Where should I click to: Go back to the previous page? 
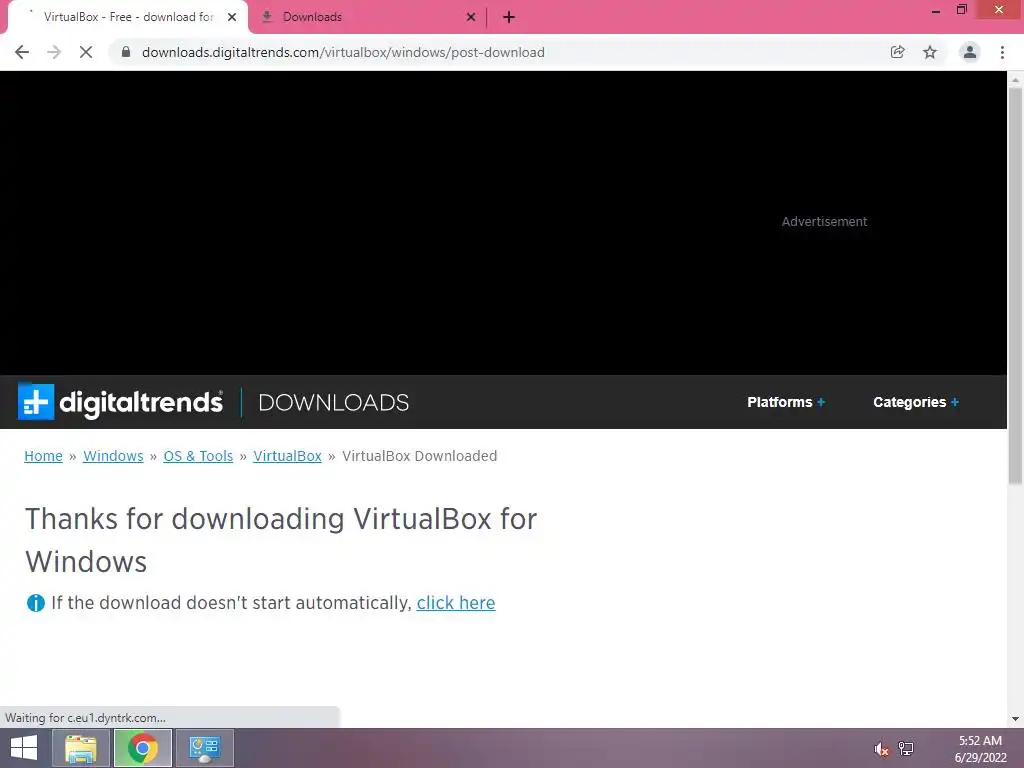pyautogui.click(x=22, y=52)
